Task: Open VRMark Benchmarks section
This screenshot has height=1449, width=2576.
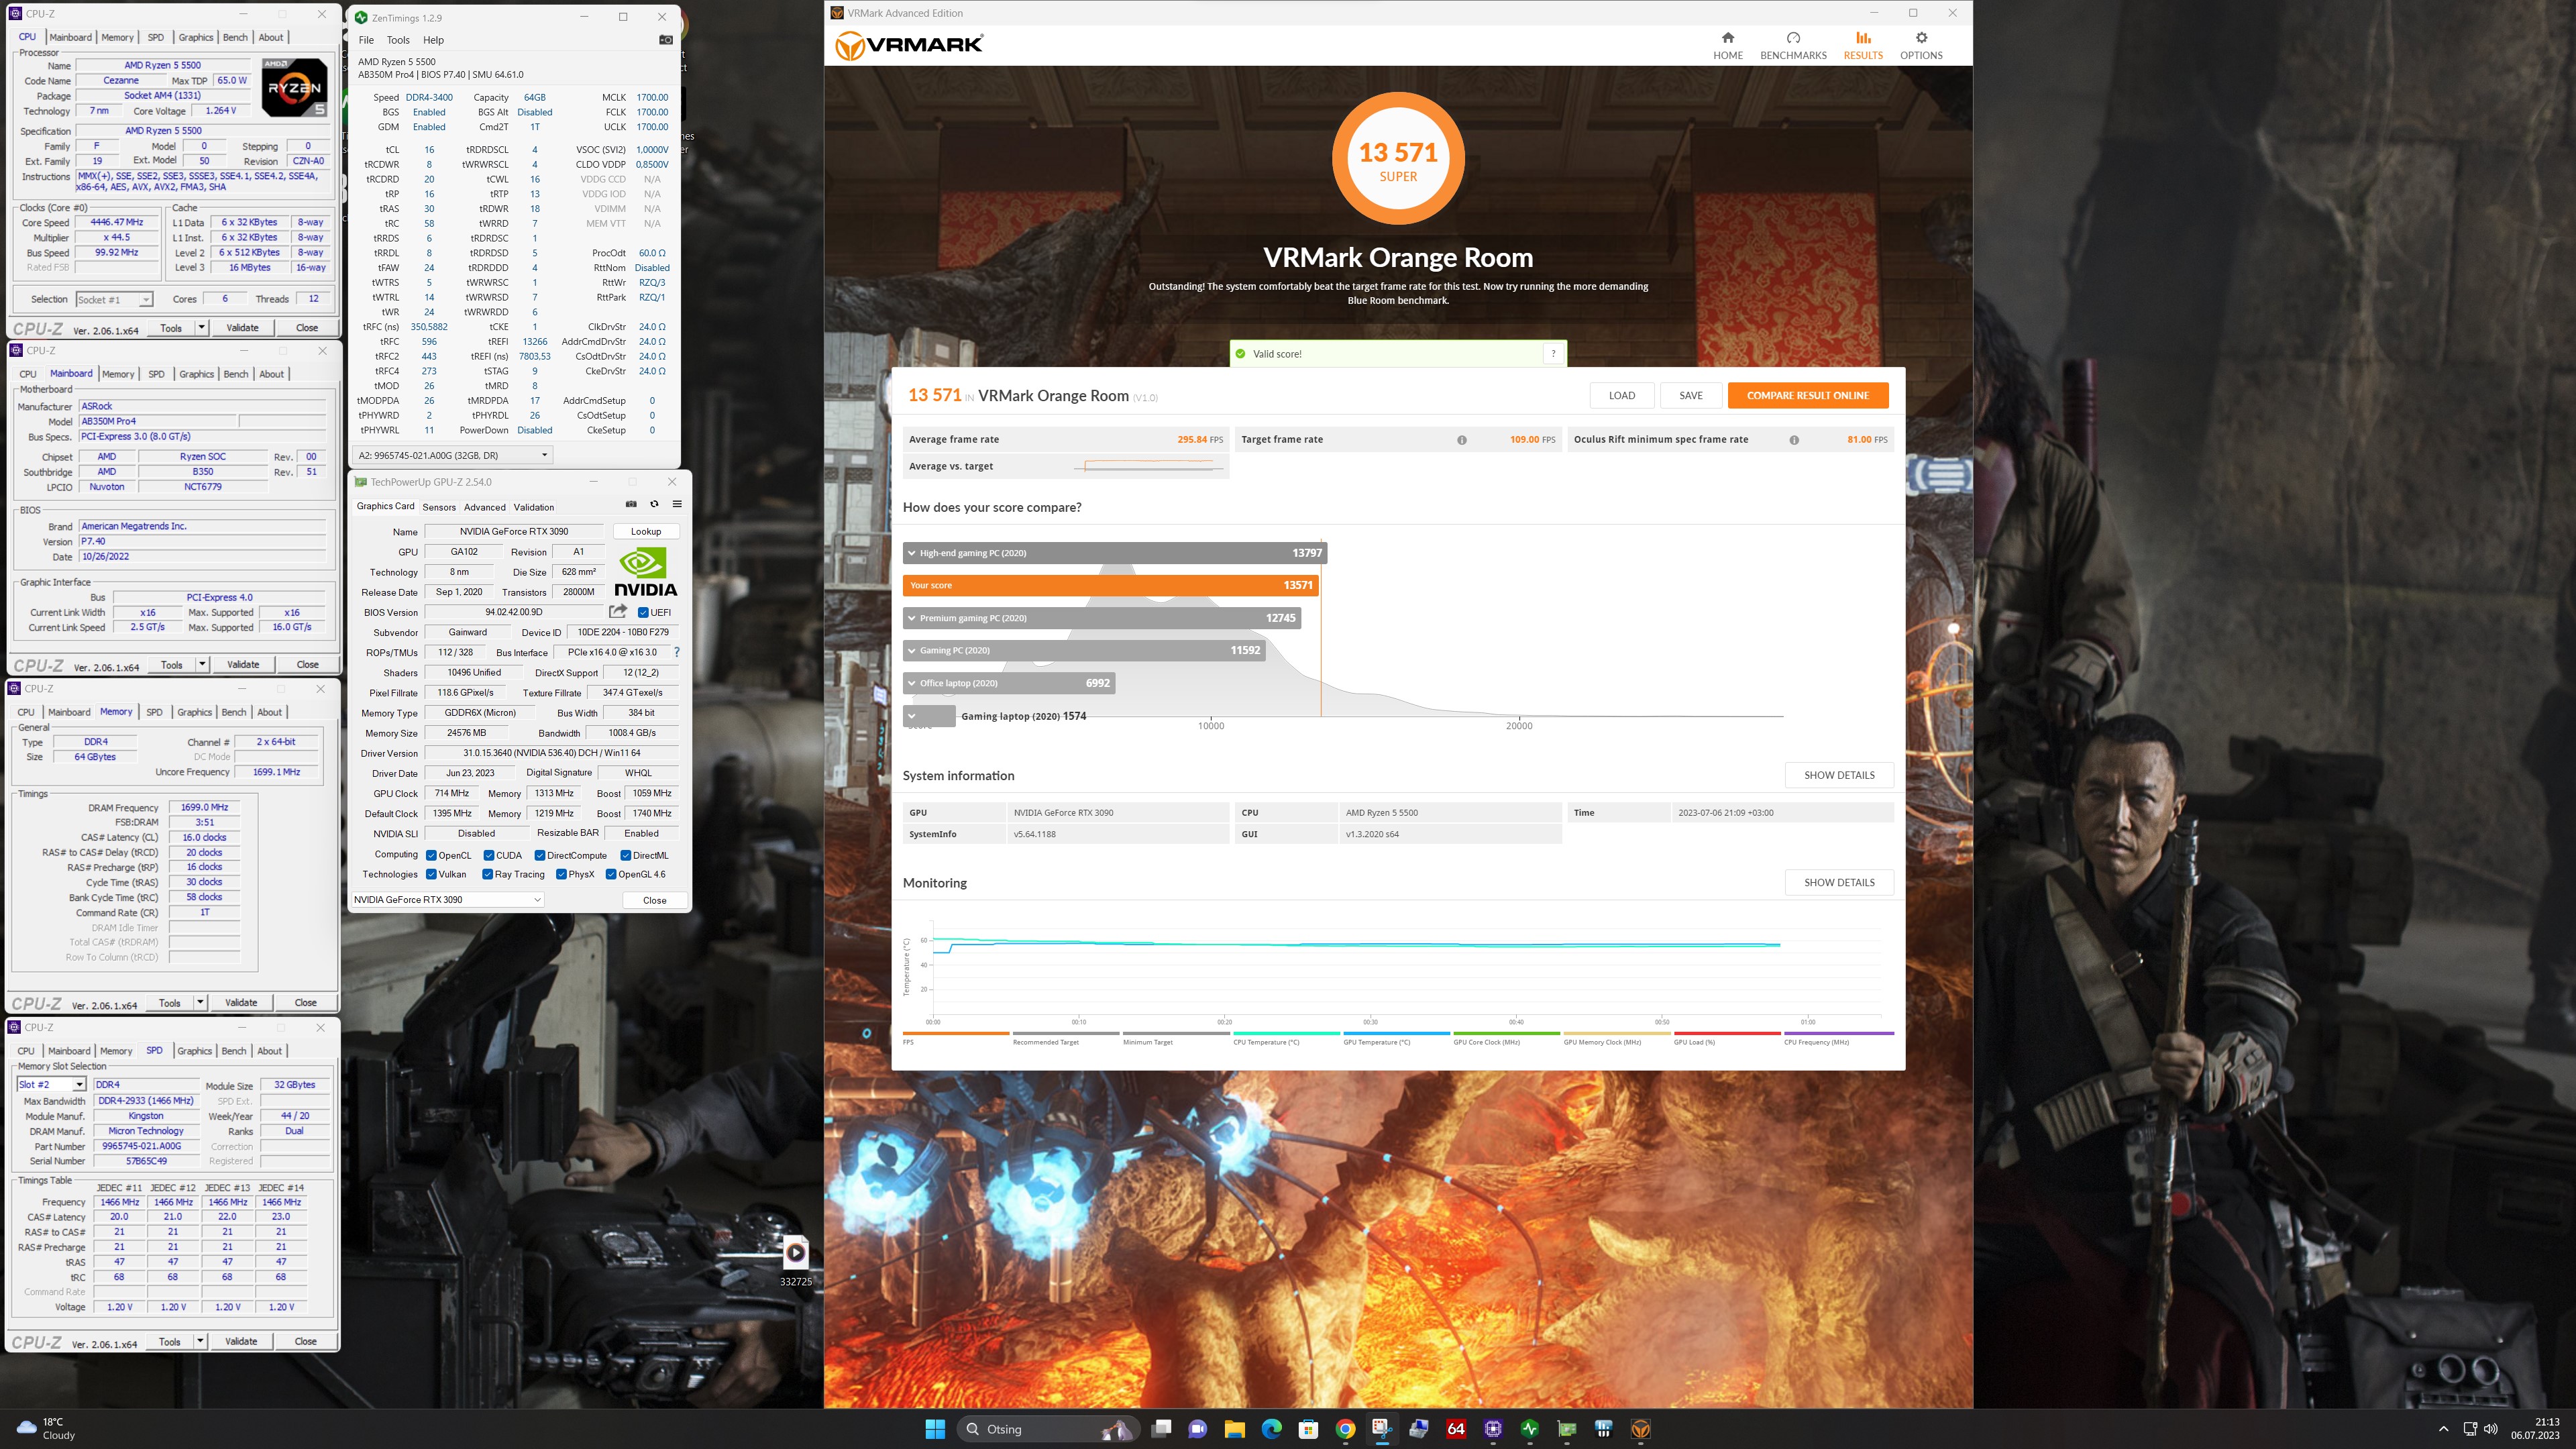Action: click(x=1793, y=45)
